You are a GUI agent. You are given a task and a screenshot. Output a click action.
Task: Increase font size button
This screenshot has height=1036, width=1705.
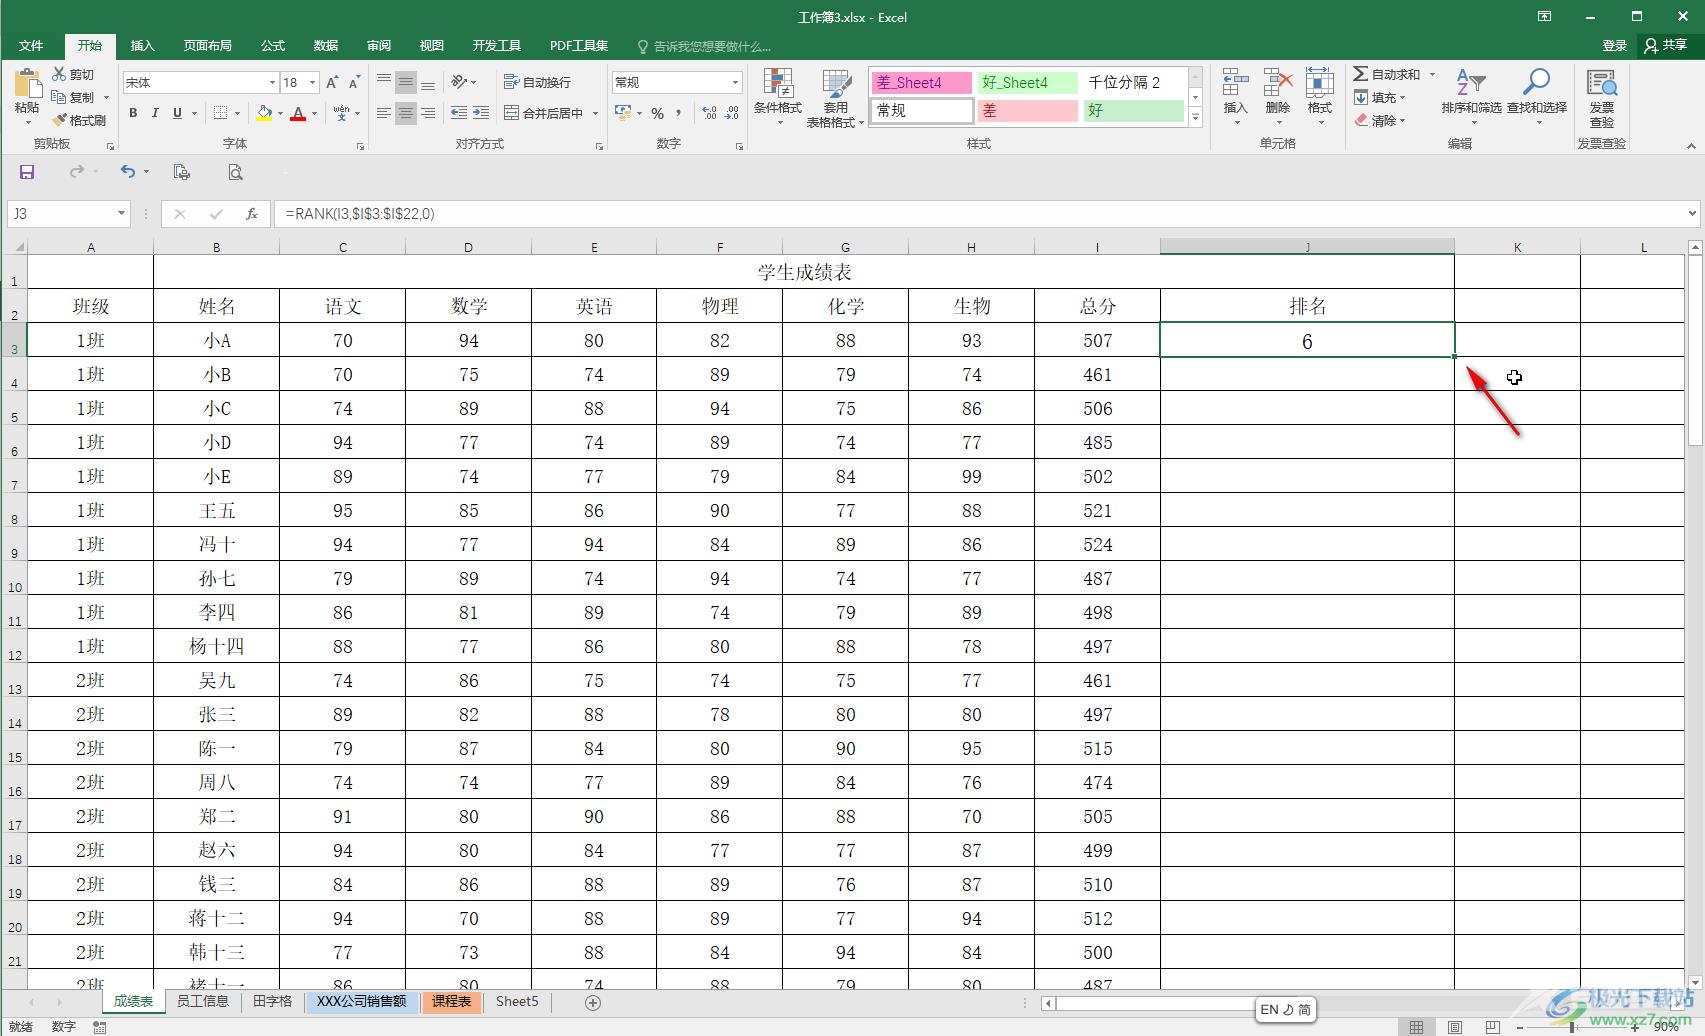332,82
